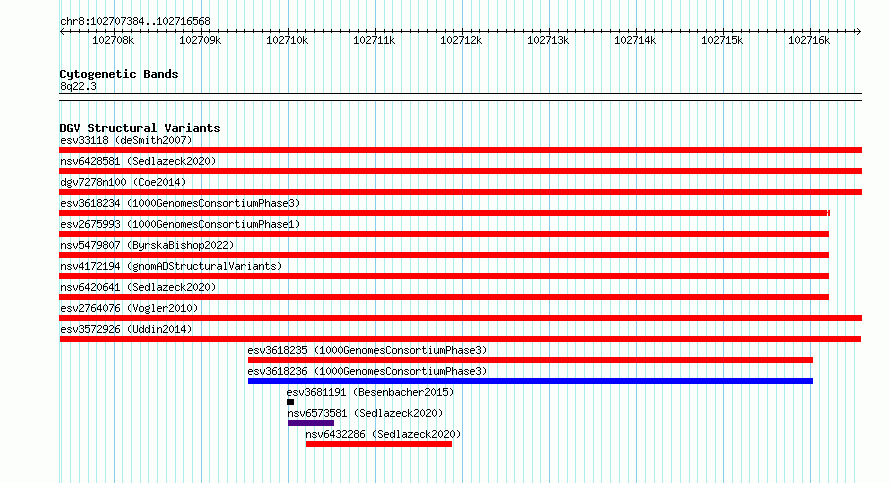This screenshot has width=890, height=483.
Task: Click nsv6573581 (Sedlazeck2020) label
Action: tap(365, 413)
